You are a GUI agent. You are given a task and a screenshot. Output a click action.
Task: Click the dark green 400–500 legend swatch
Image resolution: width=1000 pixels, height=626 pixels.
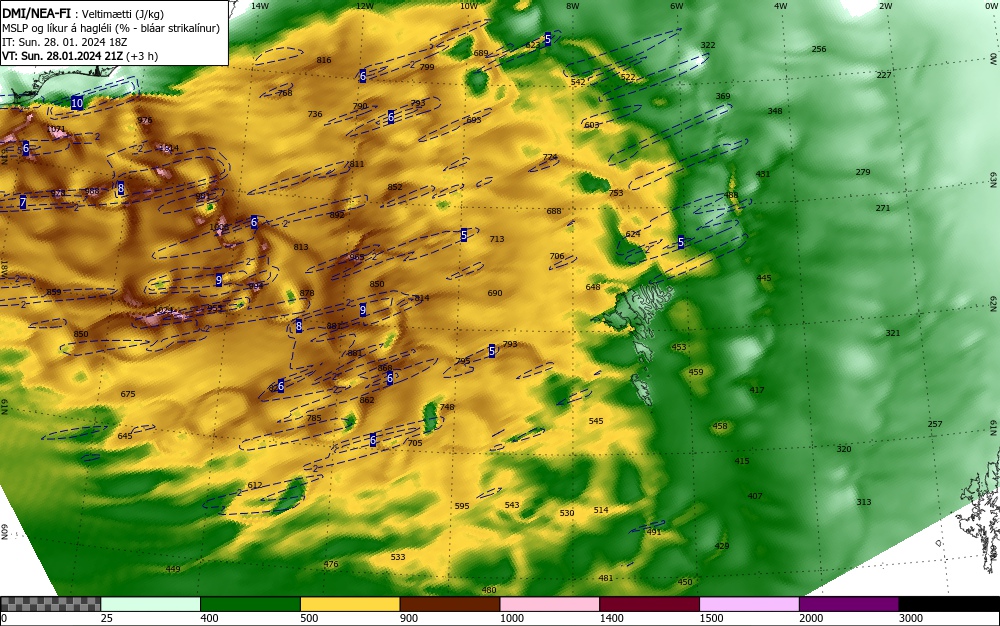(x=250, y=604)
